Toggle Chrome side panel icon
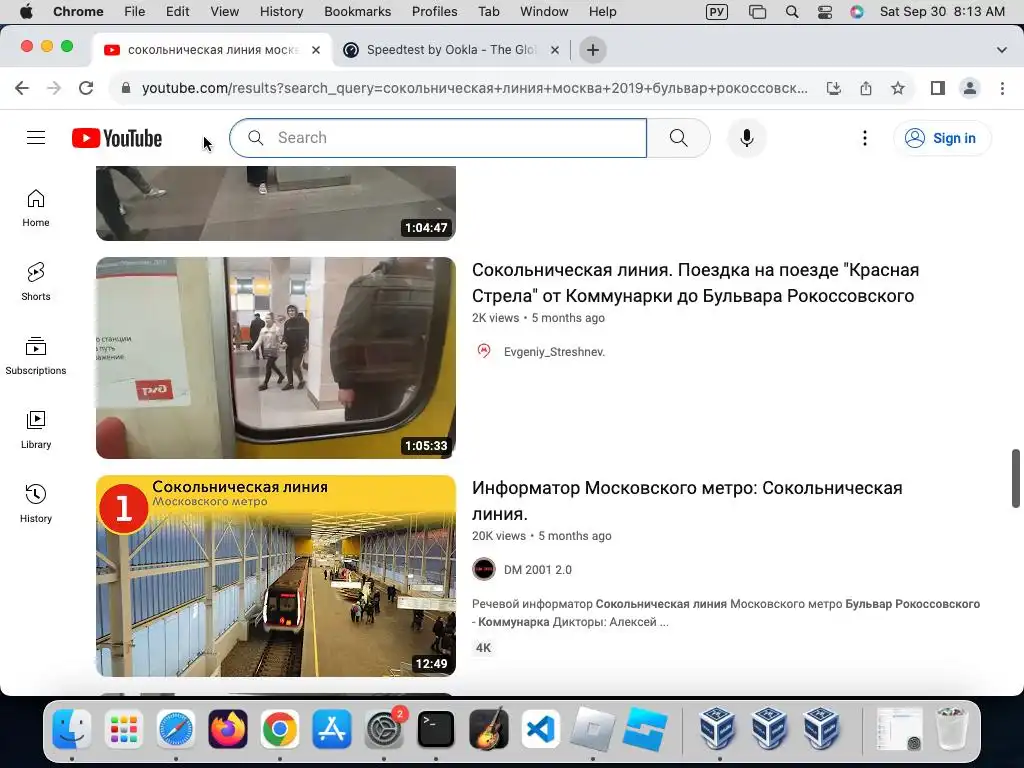Screen dimensions: 1024x768 (x=938, y=88)
